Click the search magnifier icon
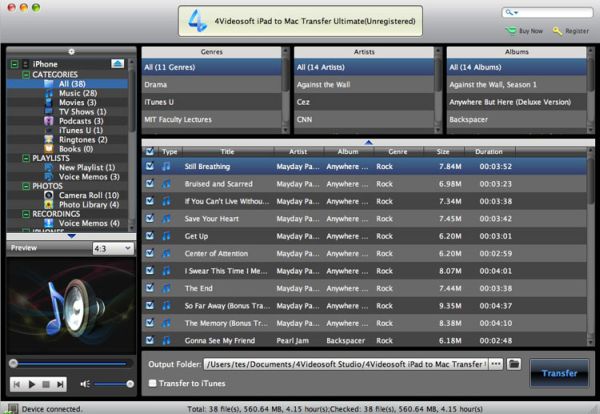This screenshot has height=414, width=600. coord(509,12)
